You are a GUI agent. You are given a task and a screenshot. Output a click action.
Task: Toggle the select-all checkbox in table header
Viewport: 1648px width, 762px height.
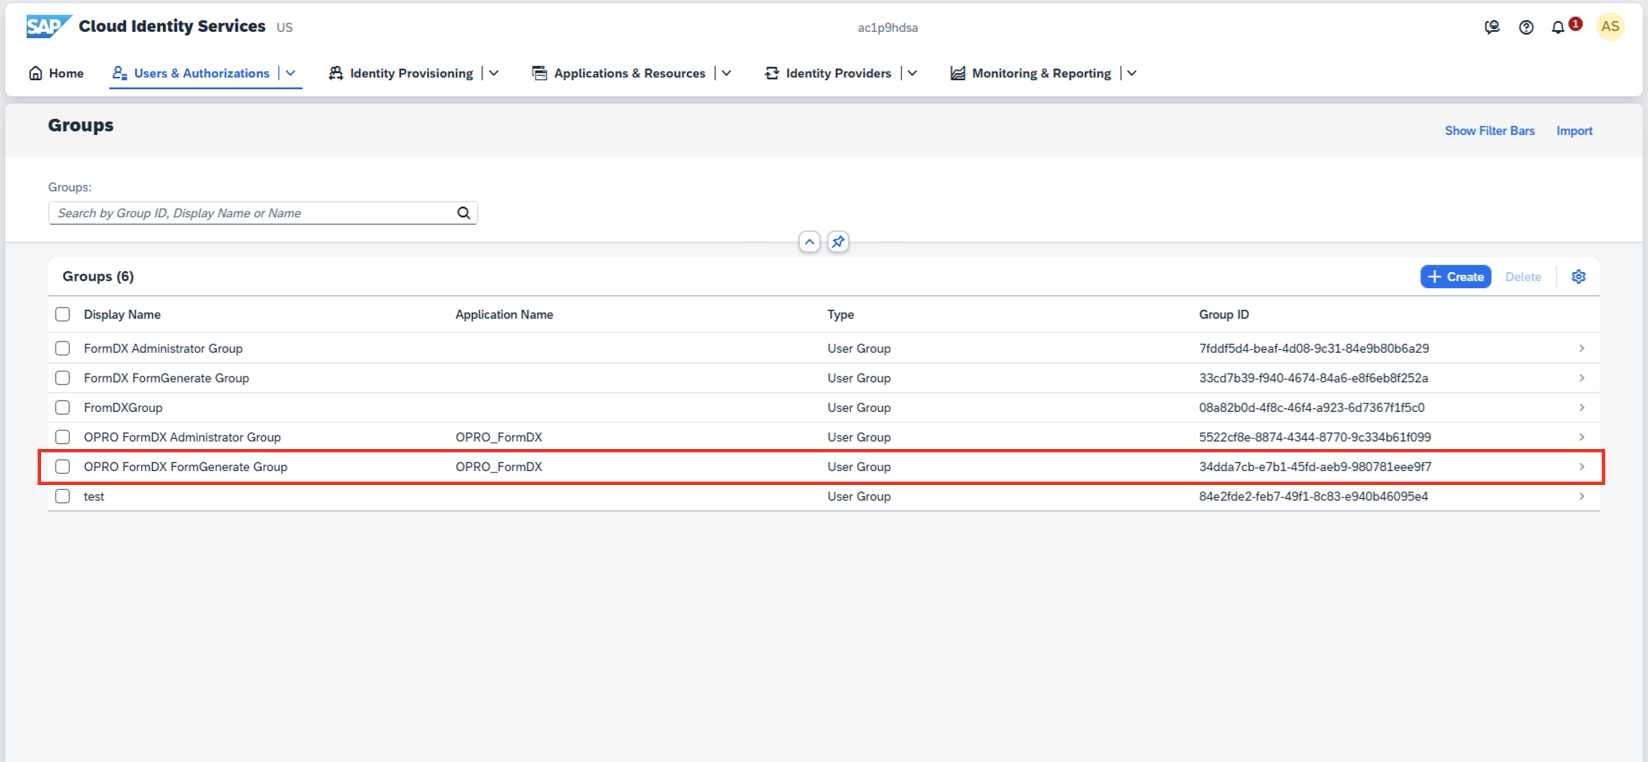[63, 315]
